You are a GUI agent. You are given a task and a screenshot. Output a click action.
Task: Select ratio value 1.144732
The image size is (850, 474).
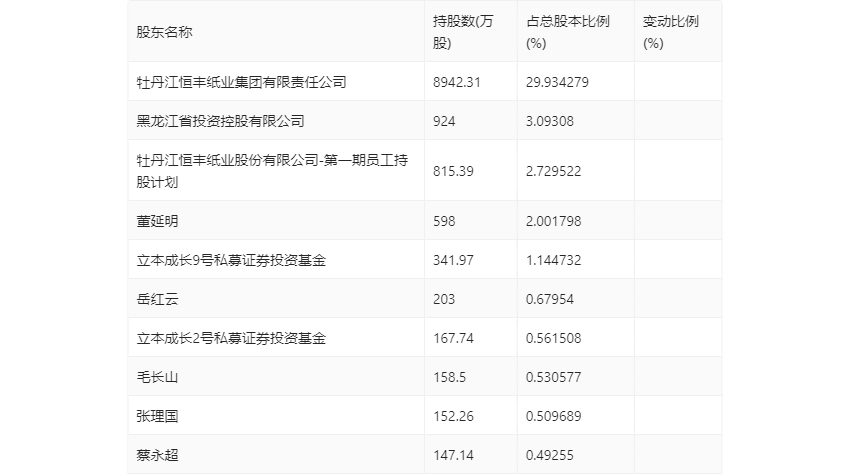point(553,260)
